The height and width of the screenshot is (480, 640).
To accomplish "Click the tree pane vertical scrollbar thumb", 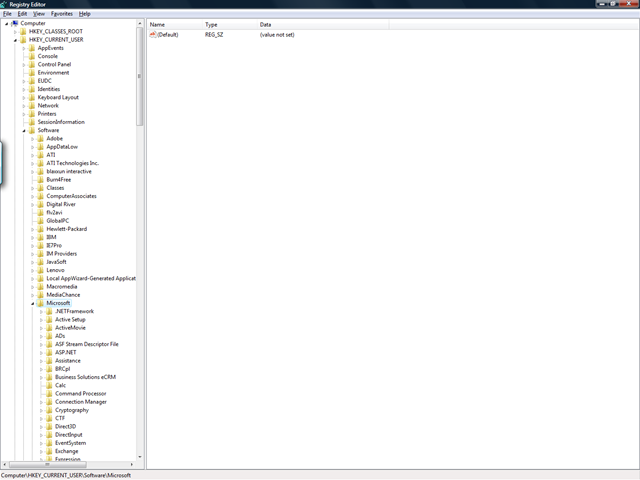I will coord(140,76).
